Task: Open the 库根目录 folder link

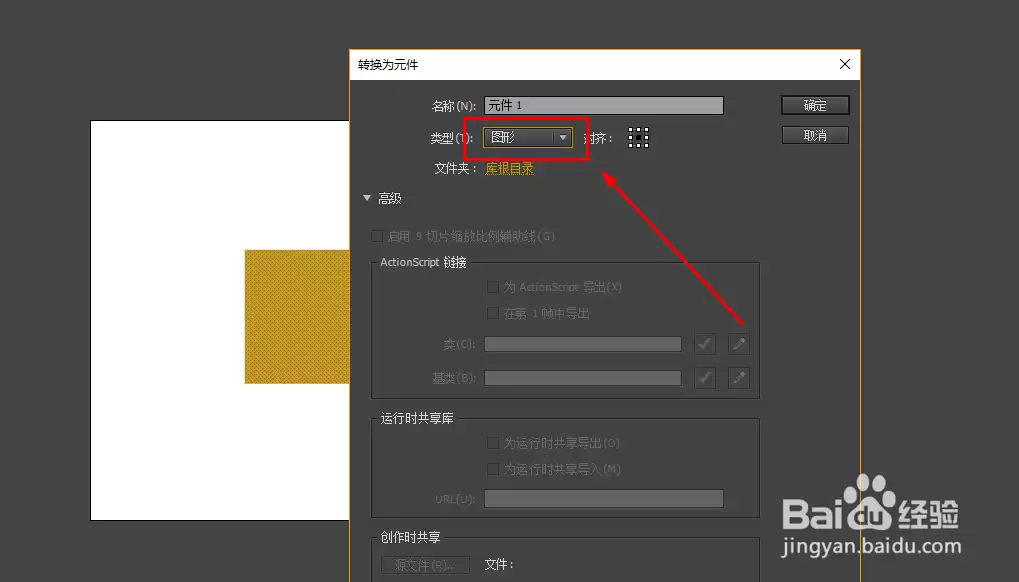Action: (x=510, y=169)
